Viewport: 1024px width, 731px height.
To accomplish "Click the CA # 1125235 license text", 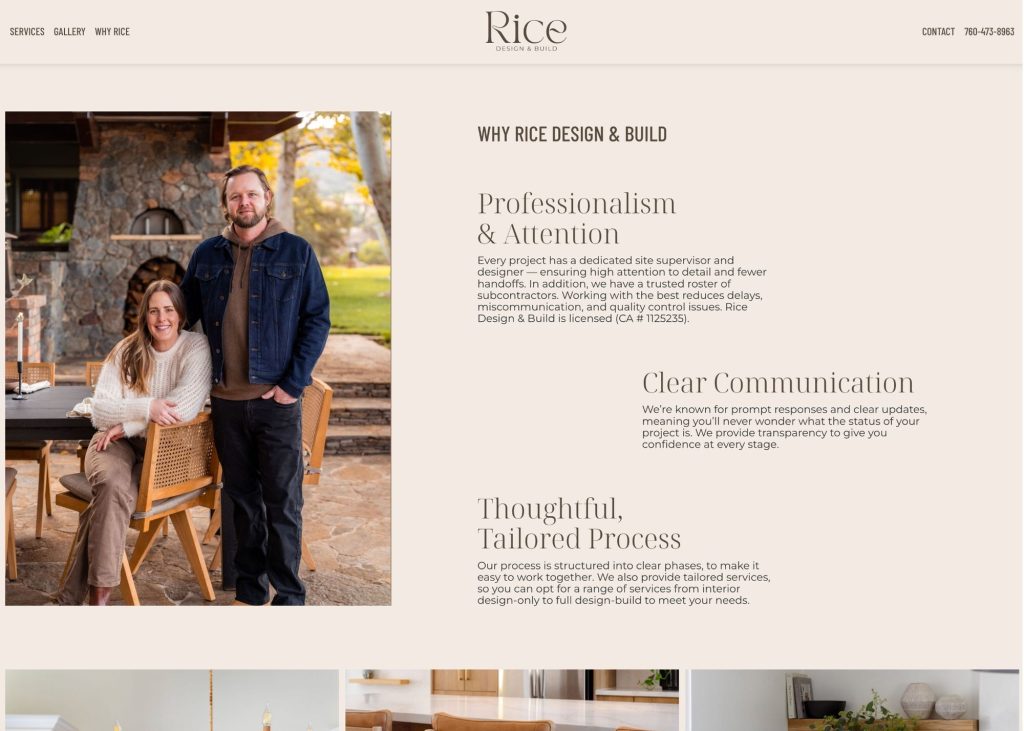I will 651,319.
